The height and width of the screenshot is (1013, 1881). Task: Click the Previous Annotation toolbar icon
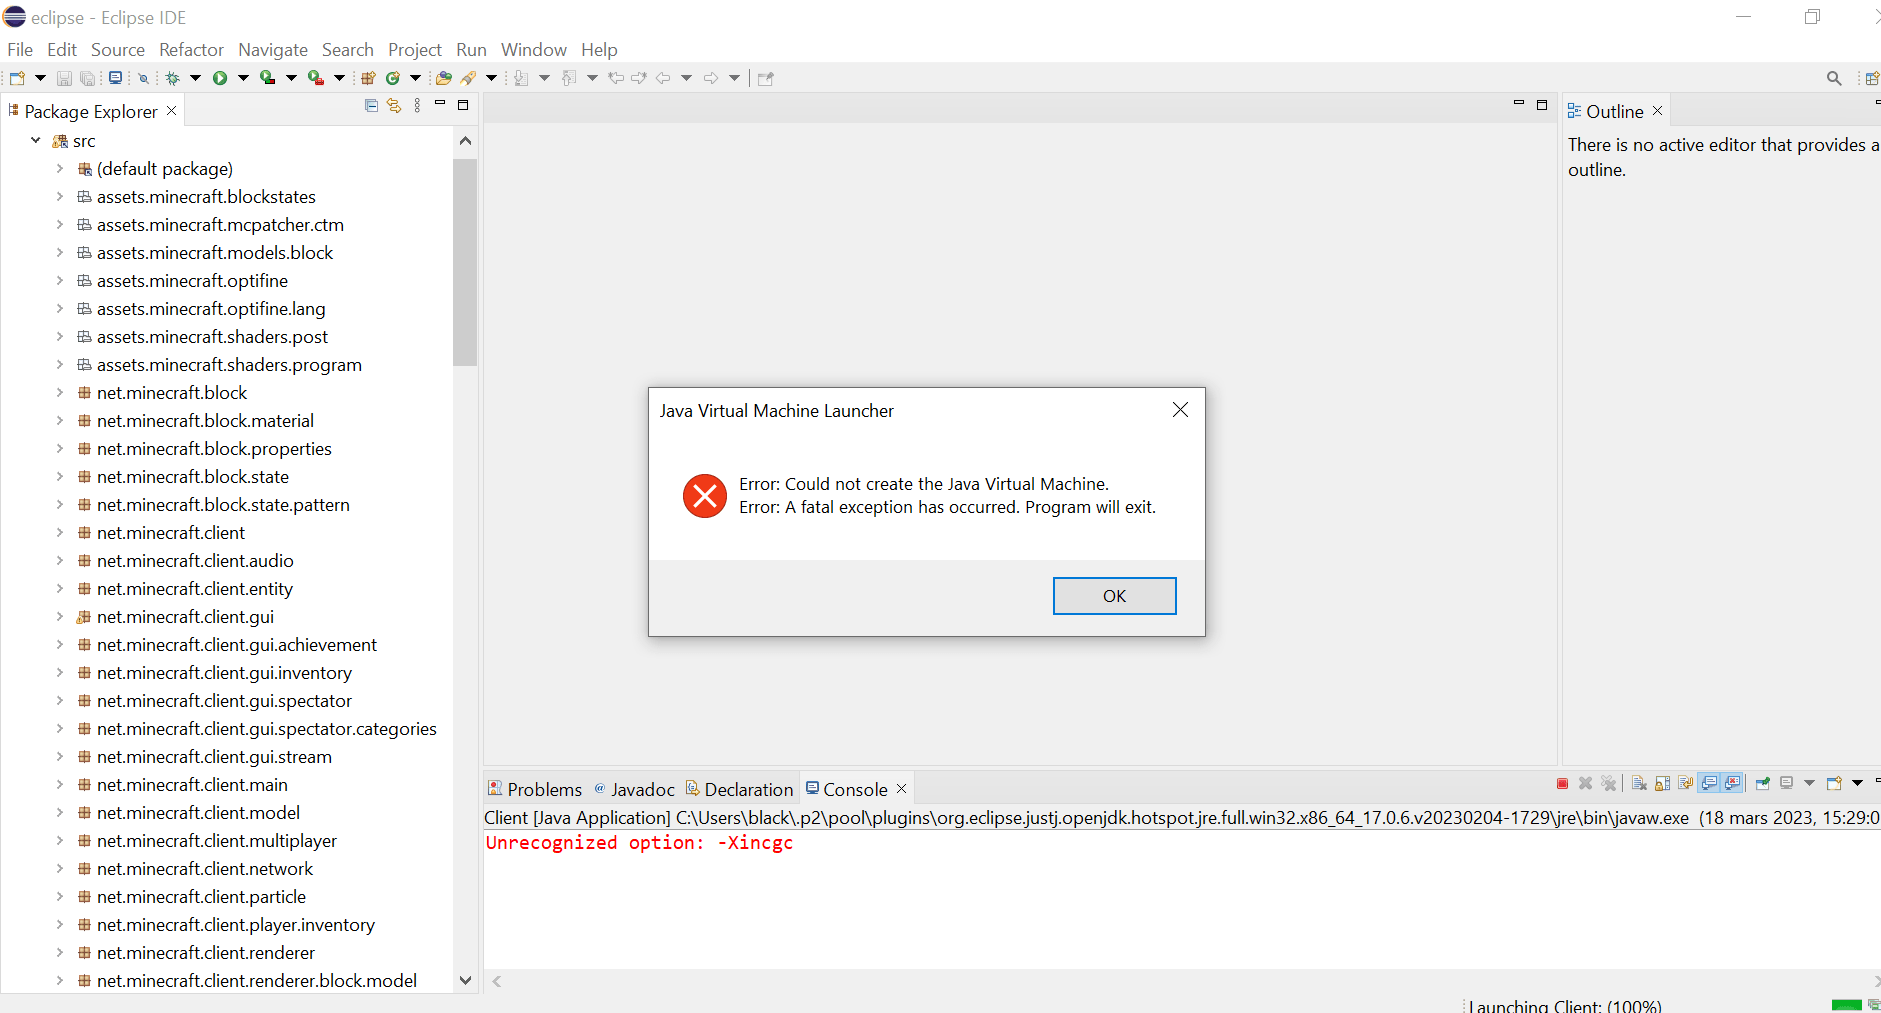click(569, 78)
